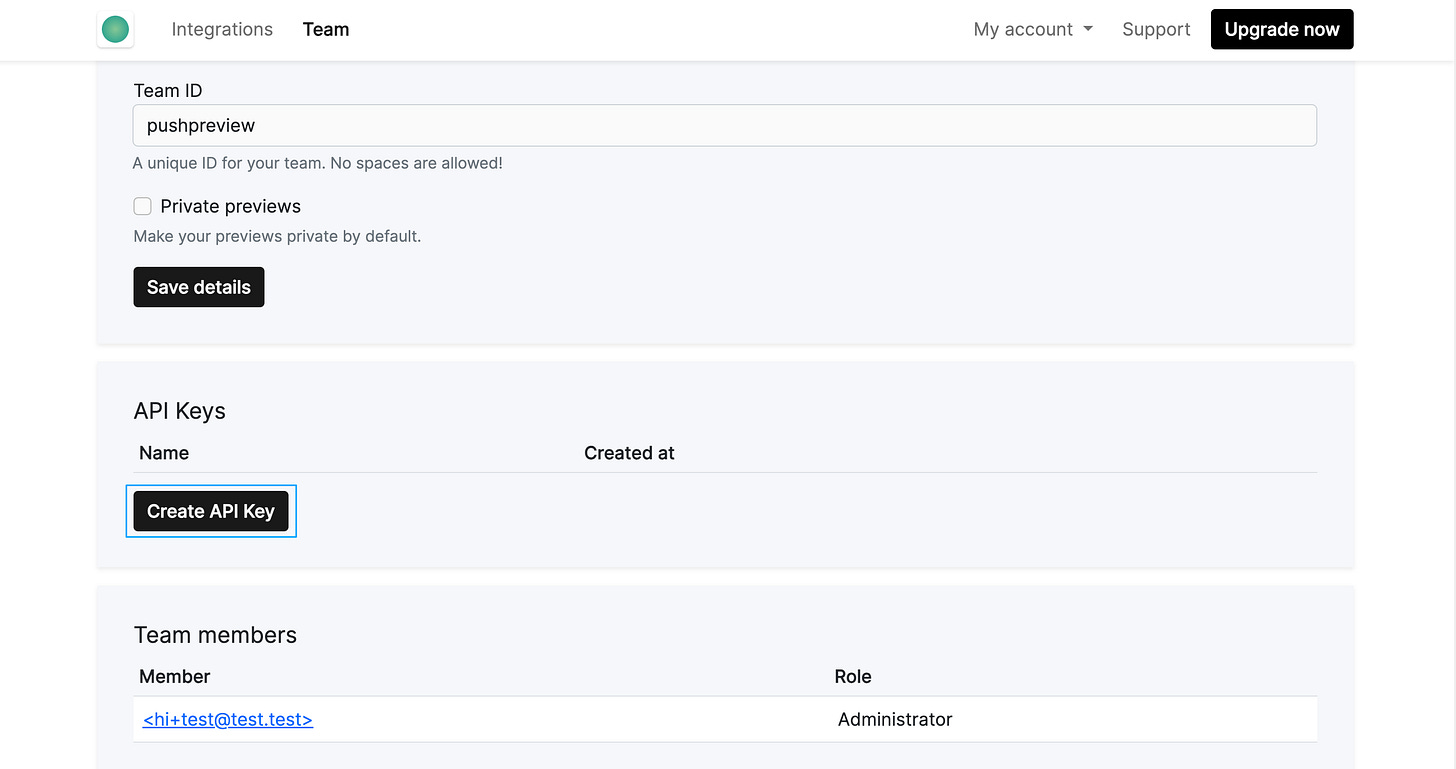The image size is (1456, 769).
Task: Click the Name column header
Action: [164, 453]
